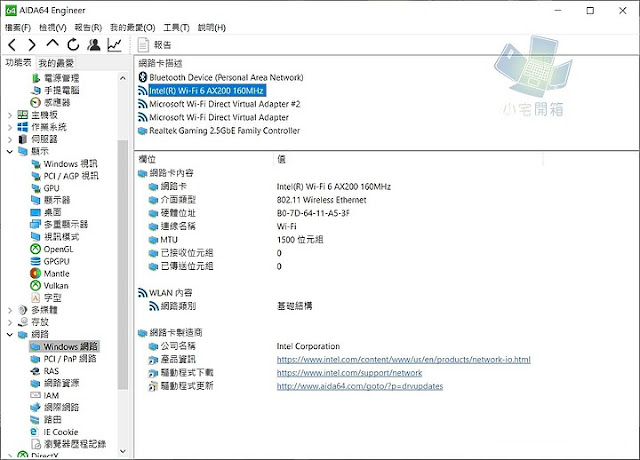Collapse the 網路 tree node
Viewport: 640px width, 460px height.
pos(10,334)
